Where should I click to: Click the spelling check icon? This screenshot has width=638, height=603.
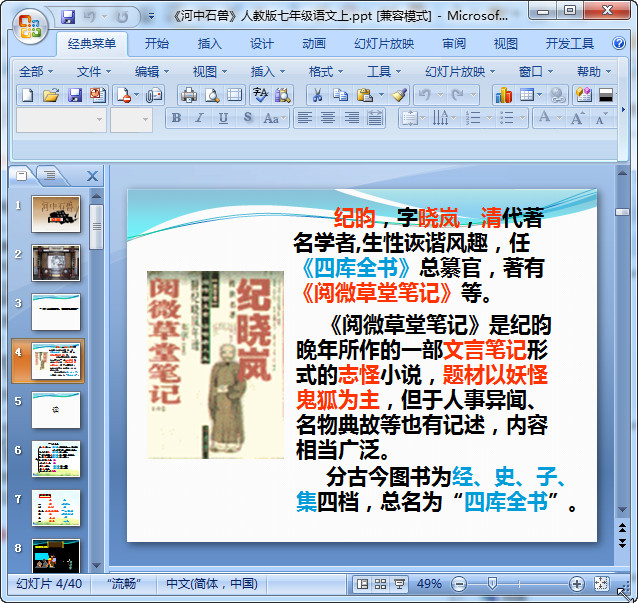[x=260, y=95]
